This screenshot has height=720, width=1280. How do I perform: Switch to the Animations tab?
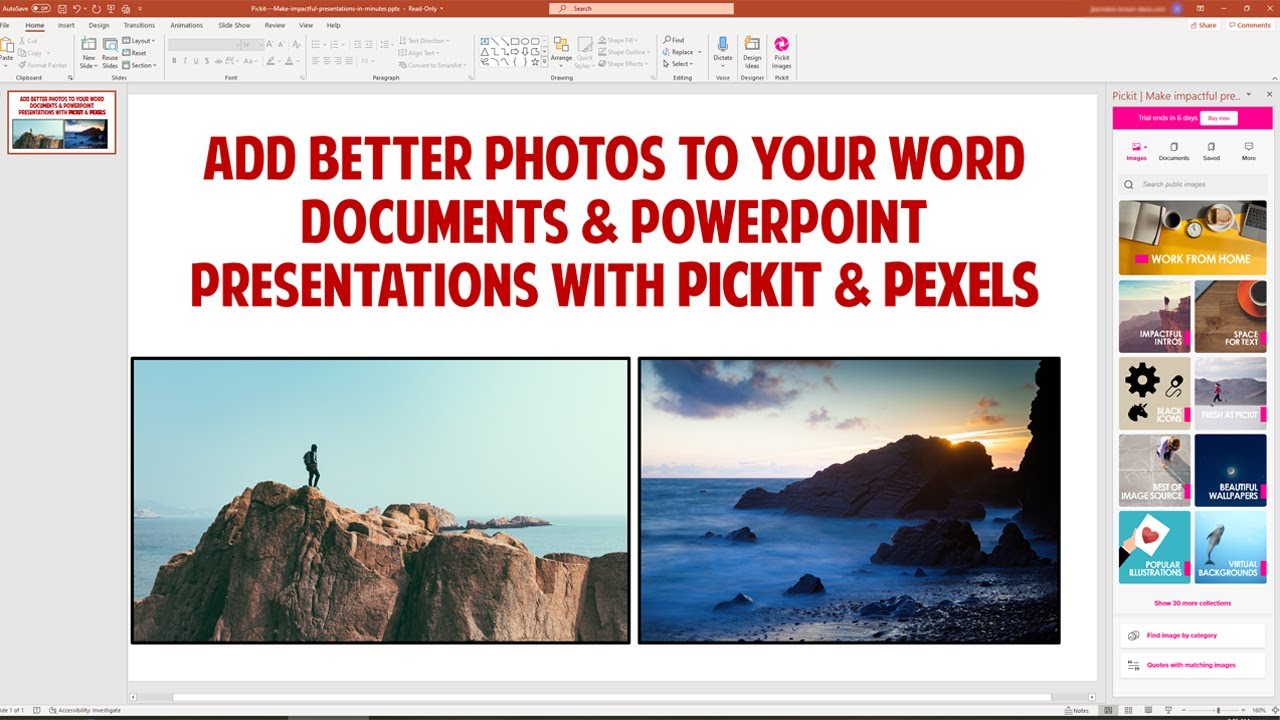click(186, 25)
